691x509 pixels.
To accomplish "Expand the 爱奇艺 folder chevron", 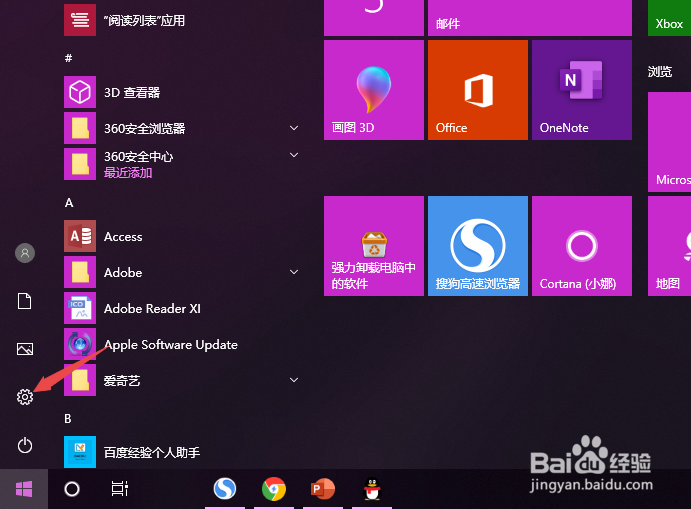I will pyautogui.click(x=294, y=379).
